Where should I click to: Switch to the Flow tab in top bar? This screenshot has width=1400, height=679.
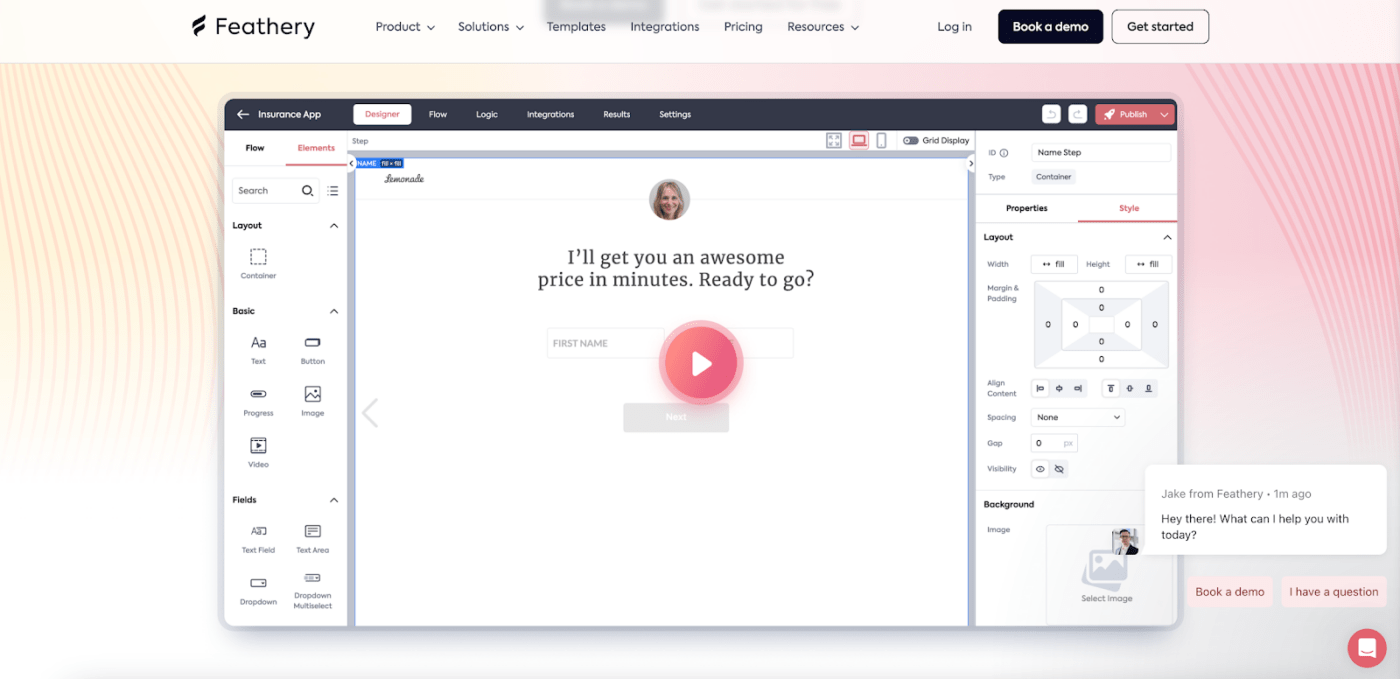[438, 114]
